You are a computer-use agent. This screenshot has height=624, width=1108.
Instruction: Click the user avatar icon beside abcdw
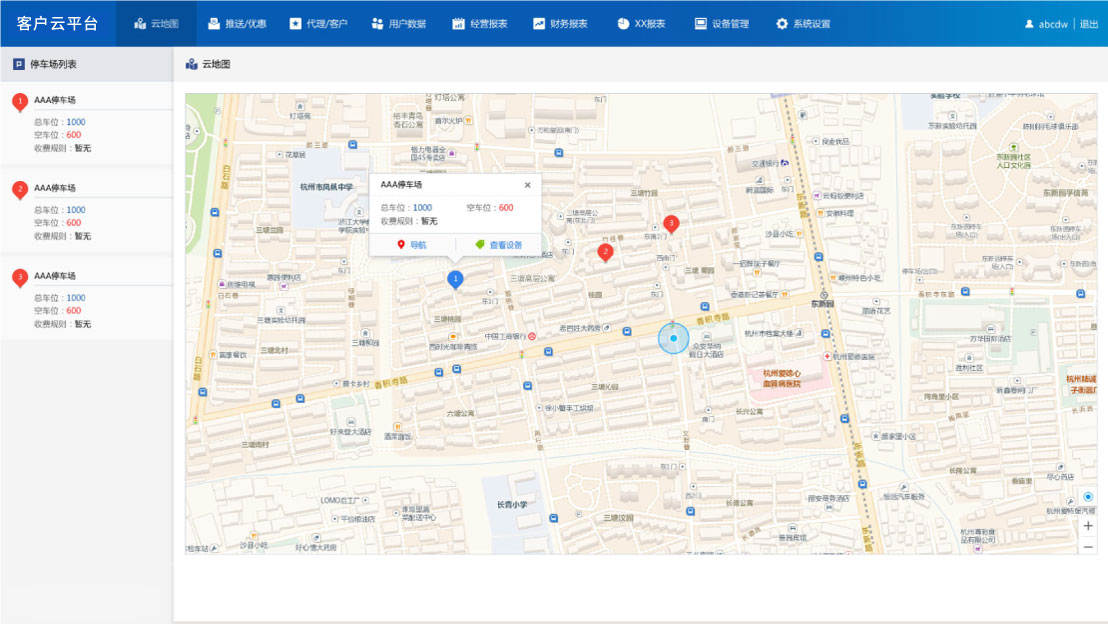[x=1029, y=24]
